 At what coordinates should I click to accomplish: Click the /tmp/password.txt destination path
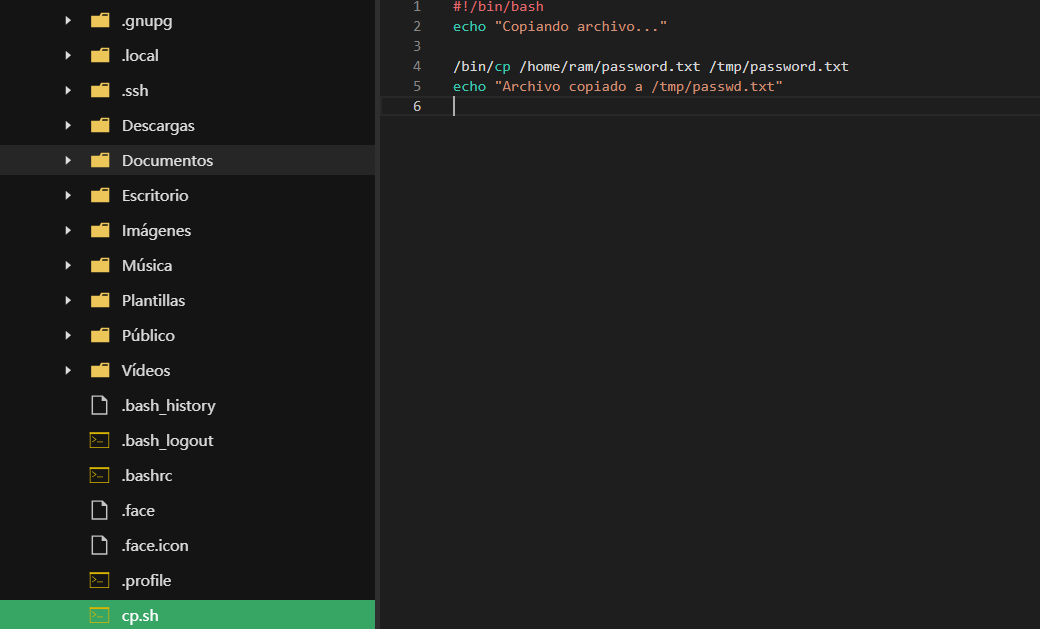[x=779, y=66]
